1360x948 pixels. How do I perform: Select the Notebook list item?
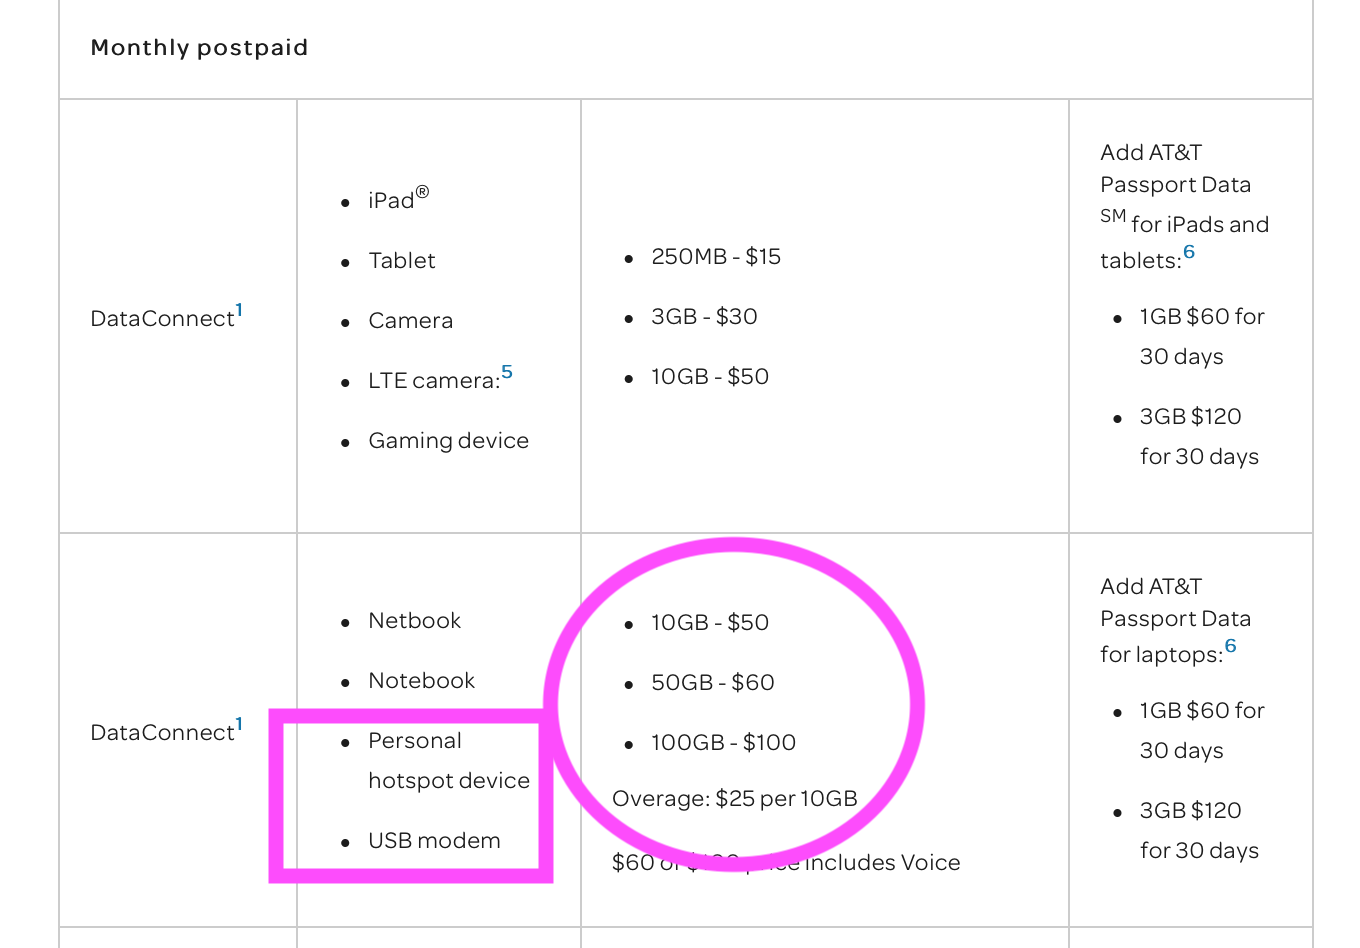coord(421,681)
